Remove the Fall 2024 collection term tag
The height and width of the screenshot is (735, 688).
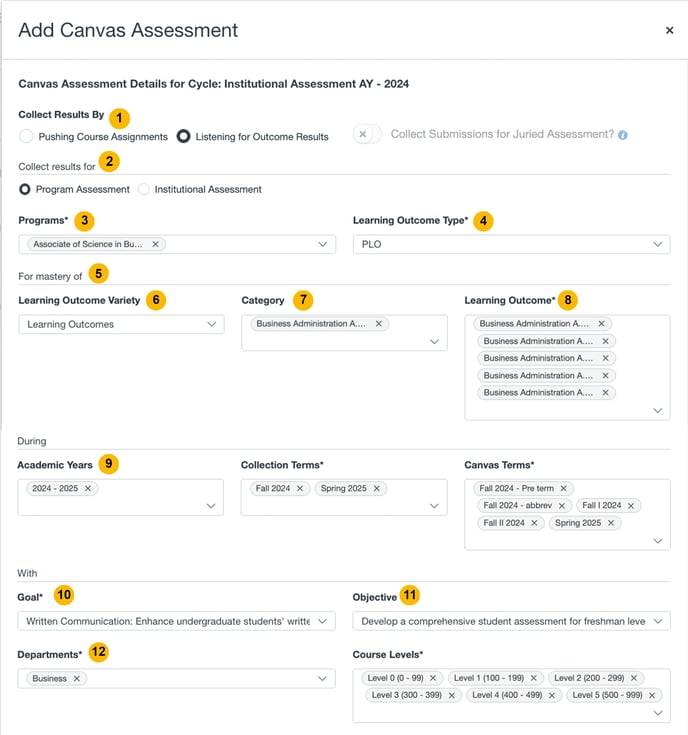click(x=300, y=488)
